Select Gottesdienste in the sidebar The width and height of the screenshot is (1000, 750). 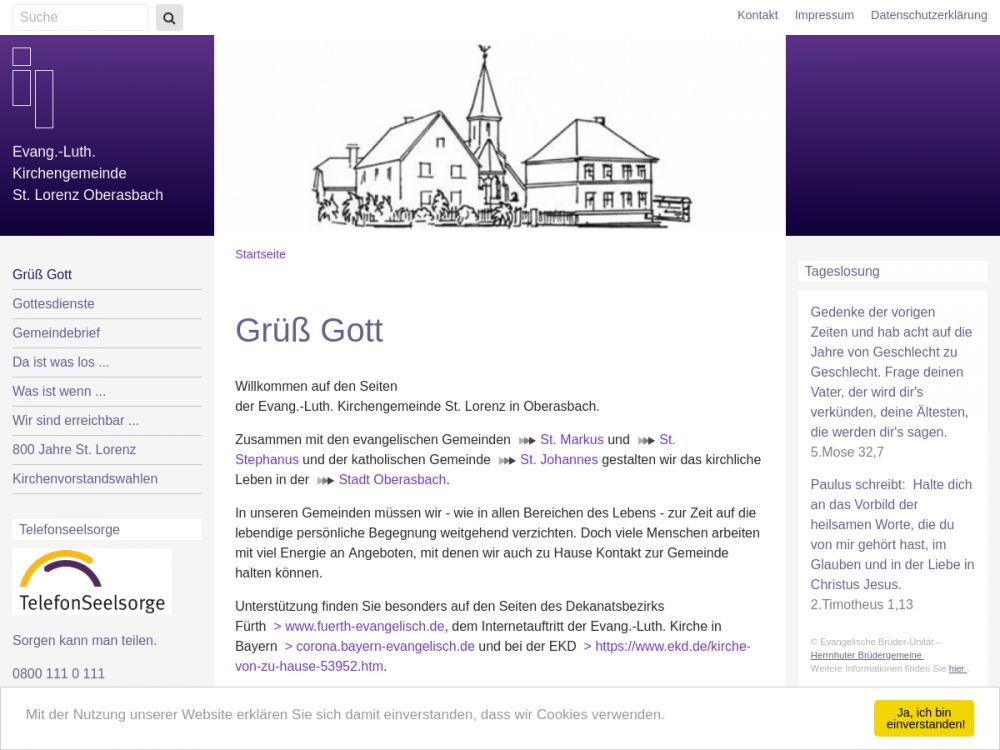[53, 304]
